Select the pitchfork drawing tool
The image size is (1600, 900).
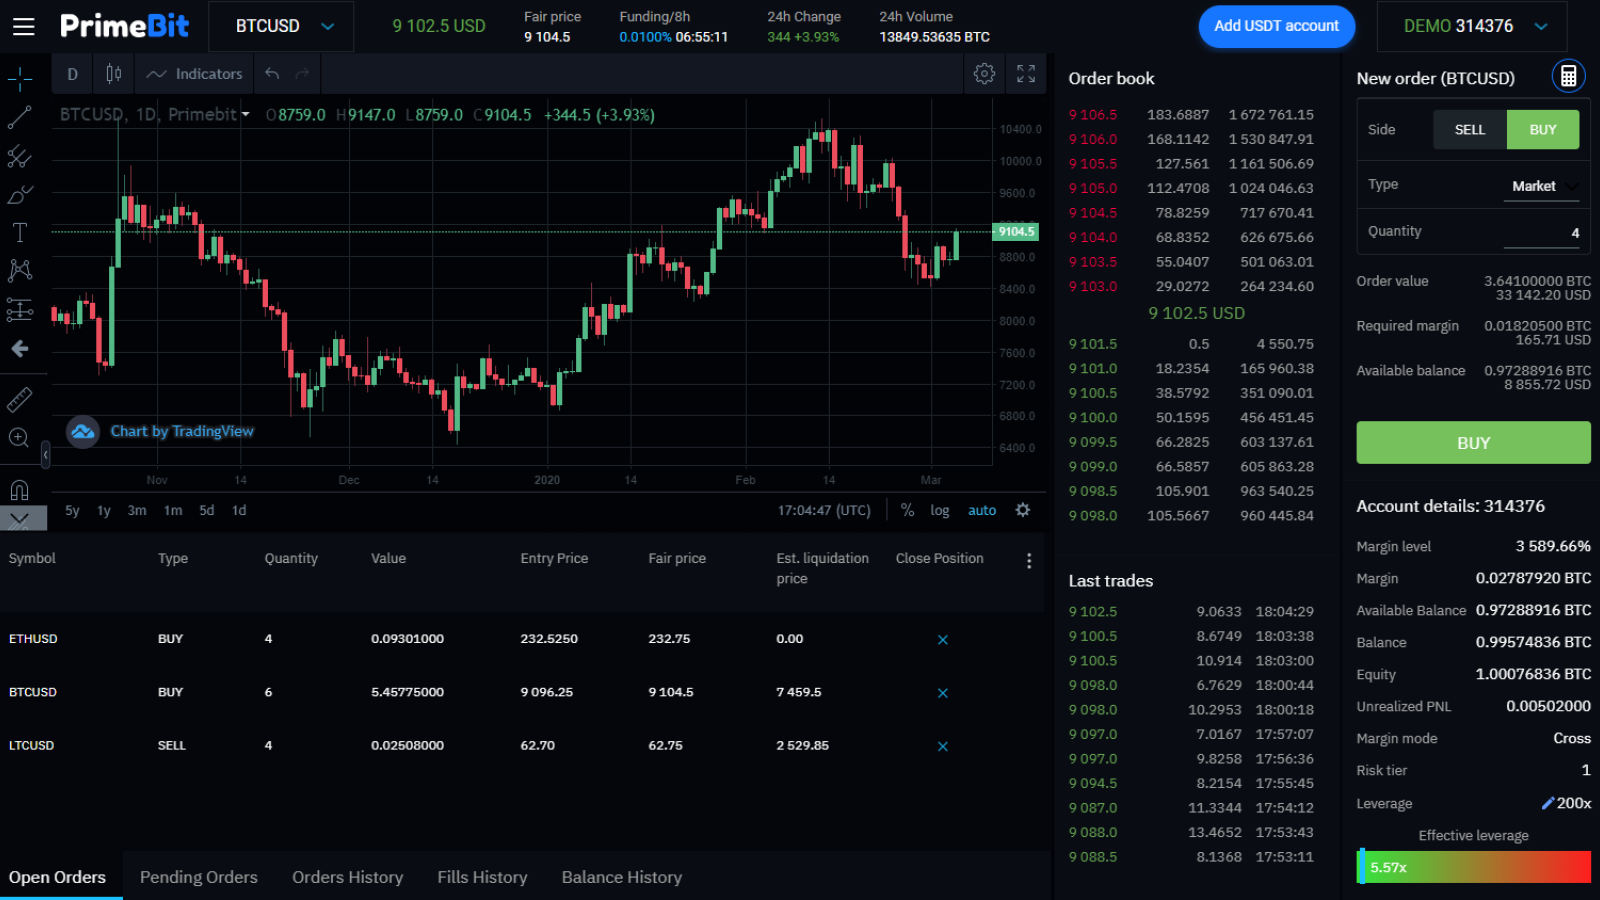[20, 156]
